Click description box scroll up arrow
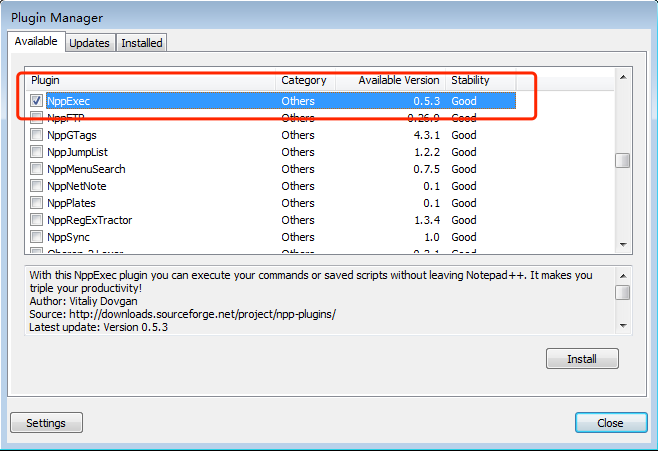Image resolution: width=658 pixels, height=452 pixels. (623, 276)
